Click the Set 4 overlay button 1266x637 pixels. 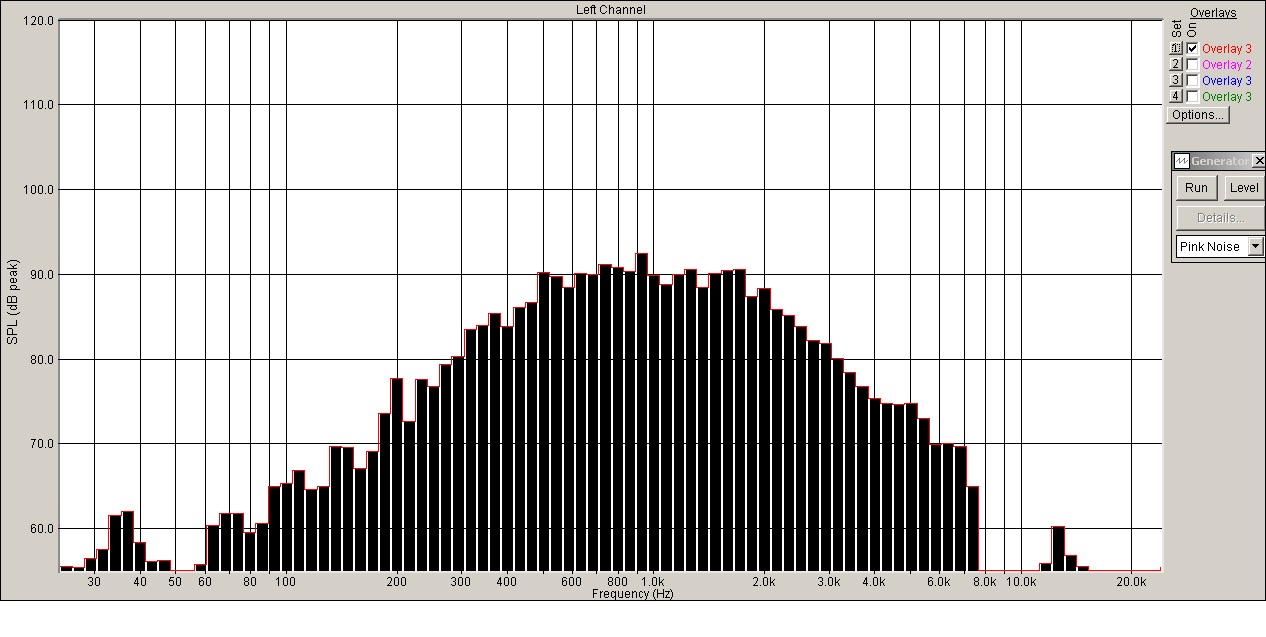coord(1176,96)
